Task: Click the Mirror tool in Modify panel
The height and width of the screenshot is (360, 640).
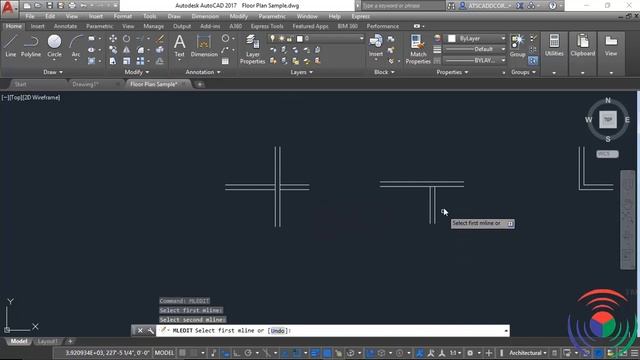Action: (x=127, y=50)
